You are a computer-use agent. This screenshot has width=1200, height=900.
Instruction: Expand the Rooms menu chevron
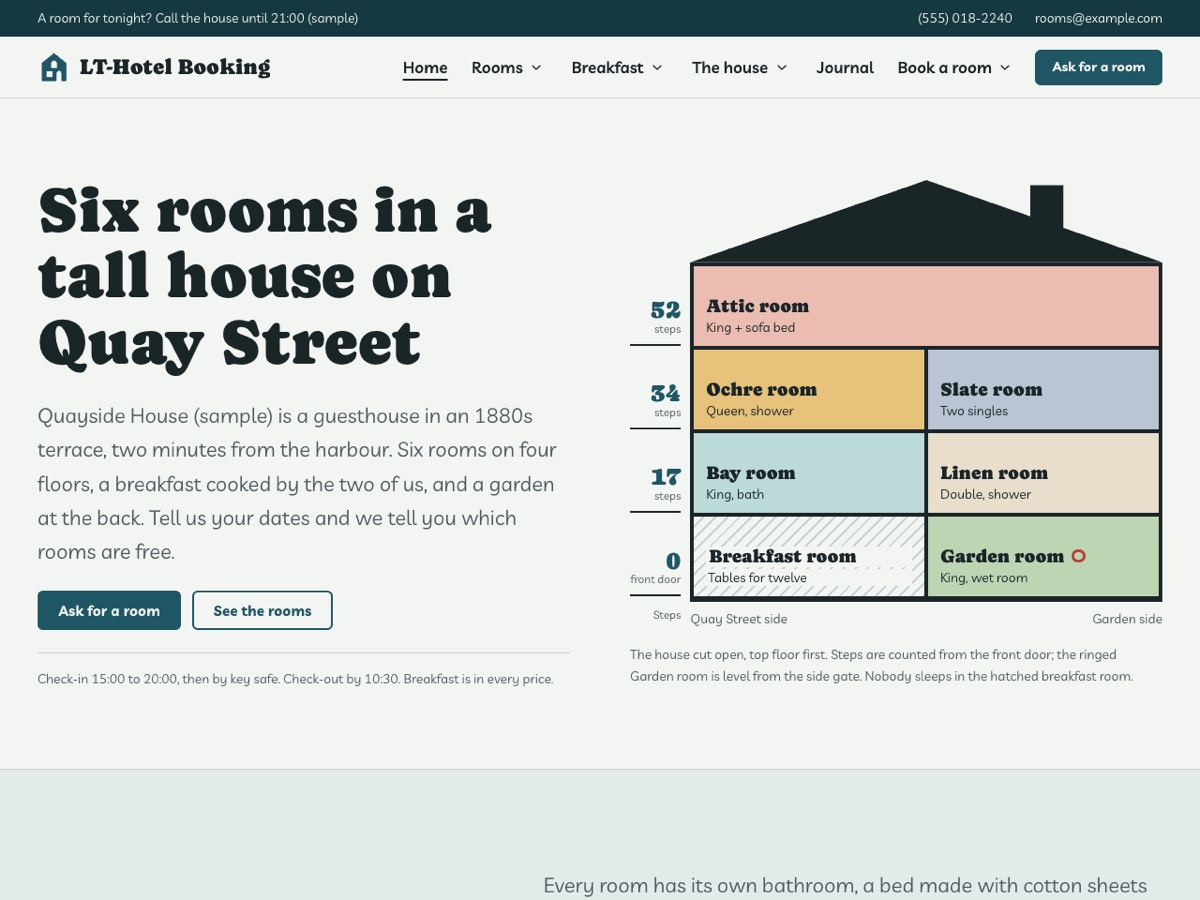(x=536, y=68)
